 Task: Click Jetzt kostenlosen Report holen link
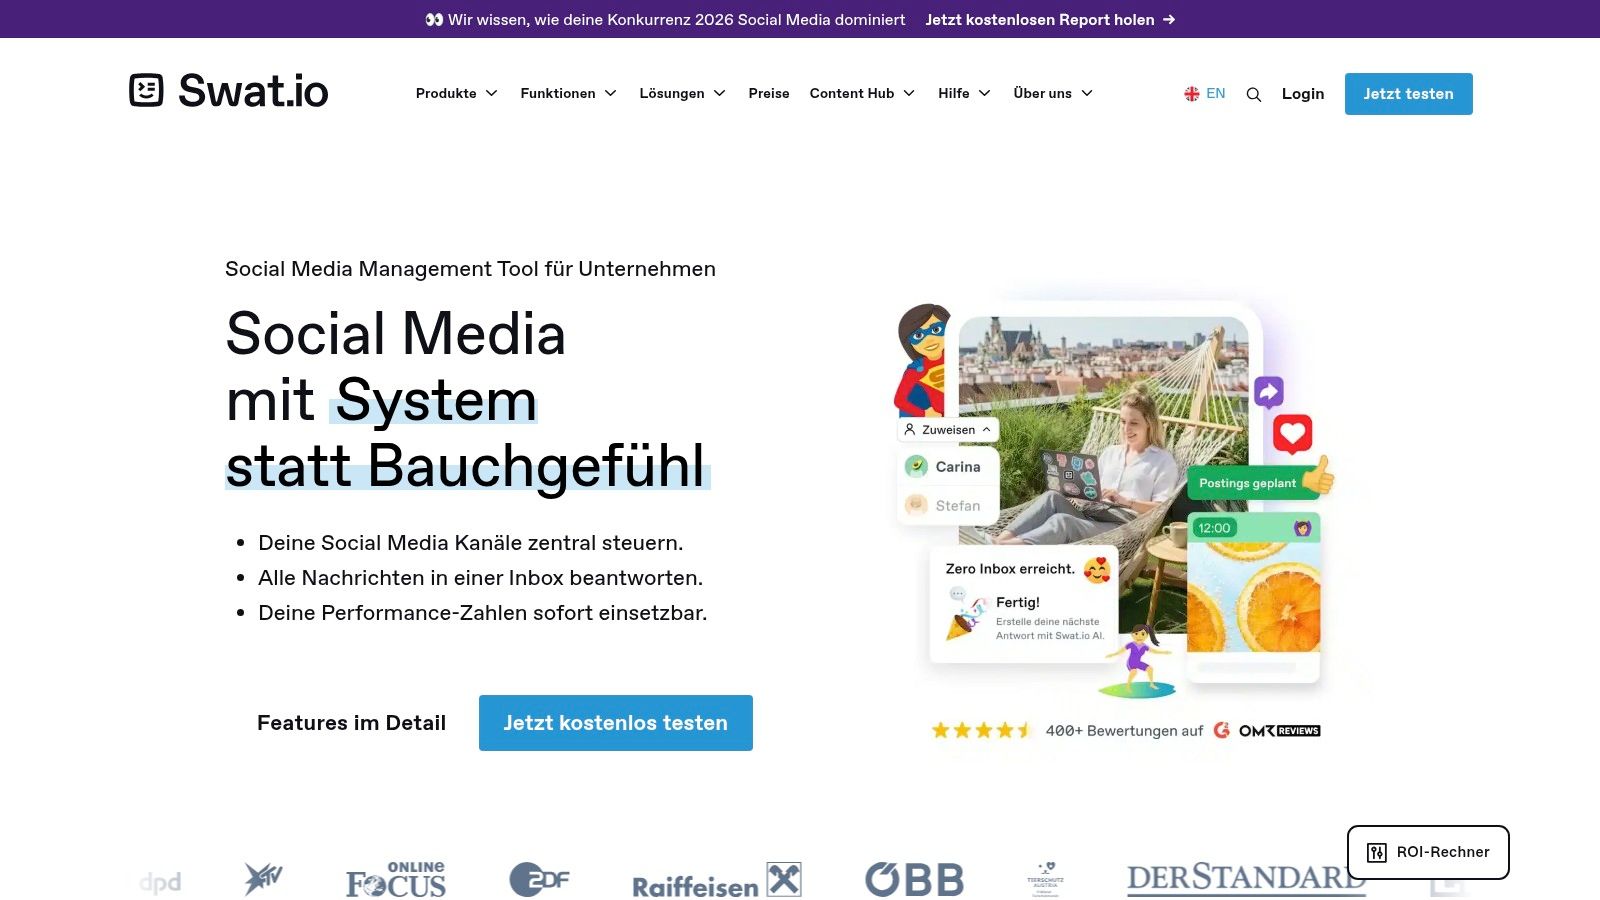(1050, 19)
